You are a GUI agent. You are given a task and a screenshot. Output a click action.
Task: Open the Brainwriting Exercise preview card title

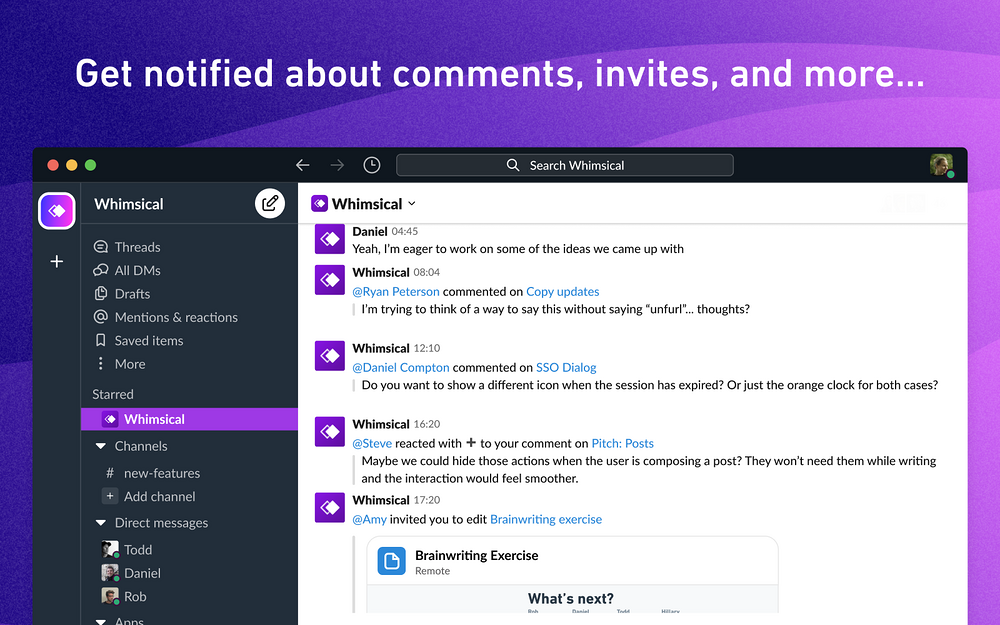click(476, 555)
